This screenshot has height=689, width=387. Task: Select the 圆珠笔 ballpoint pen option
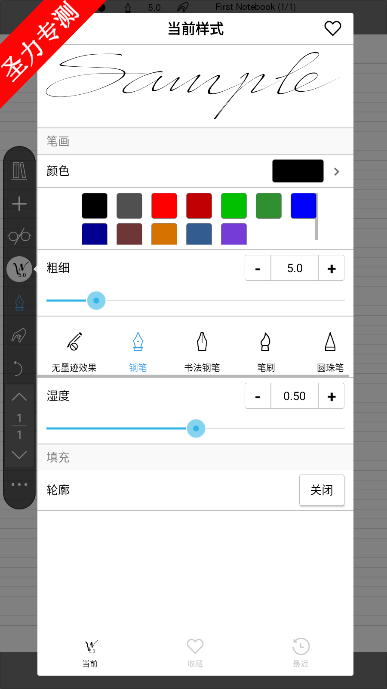point(330,352)
